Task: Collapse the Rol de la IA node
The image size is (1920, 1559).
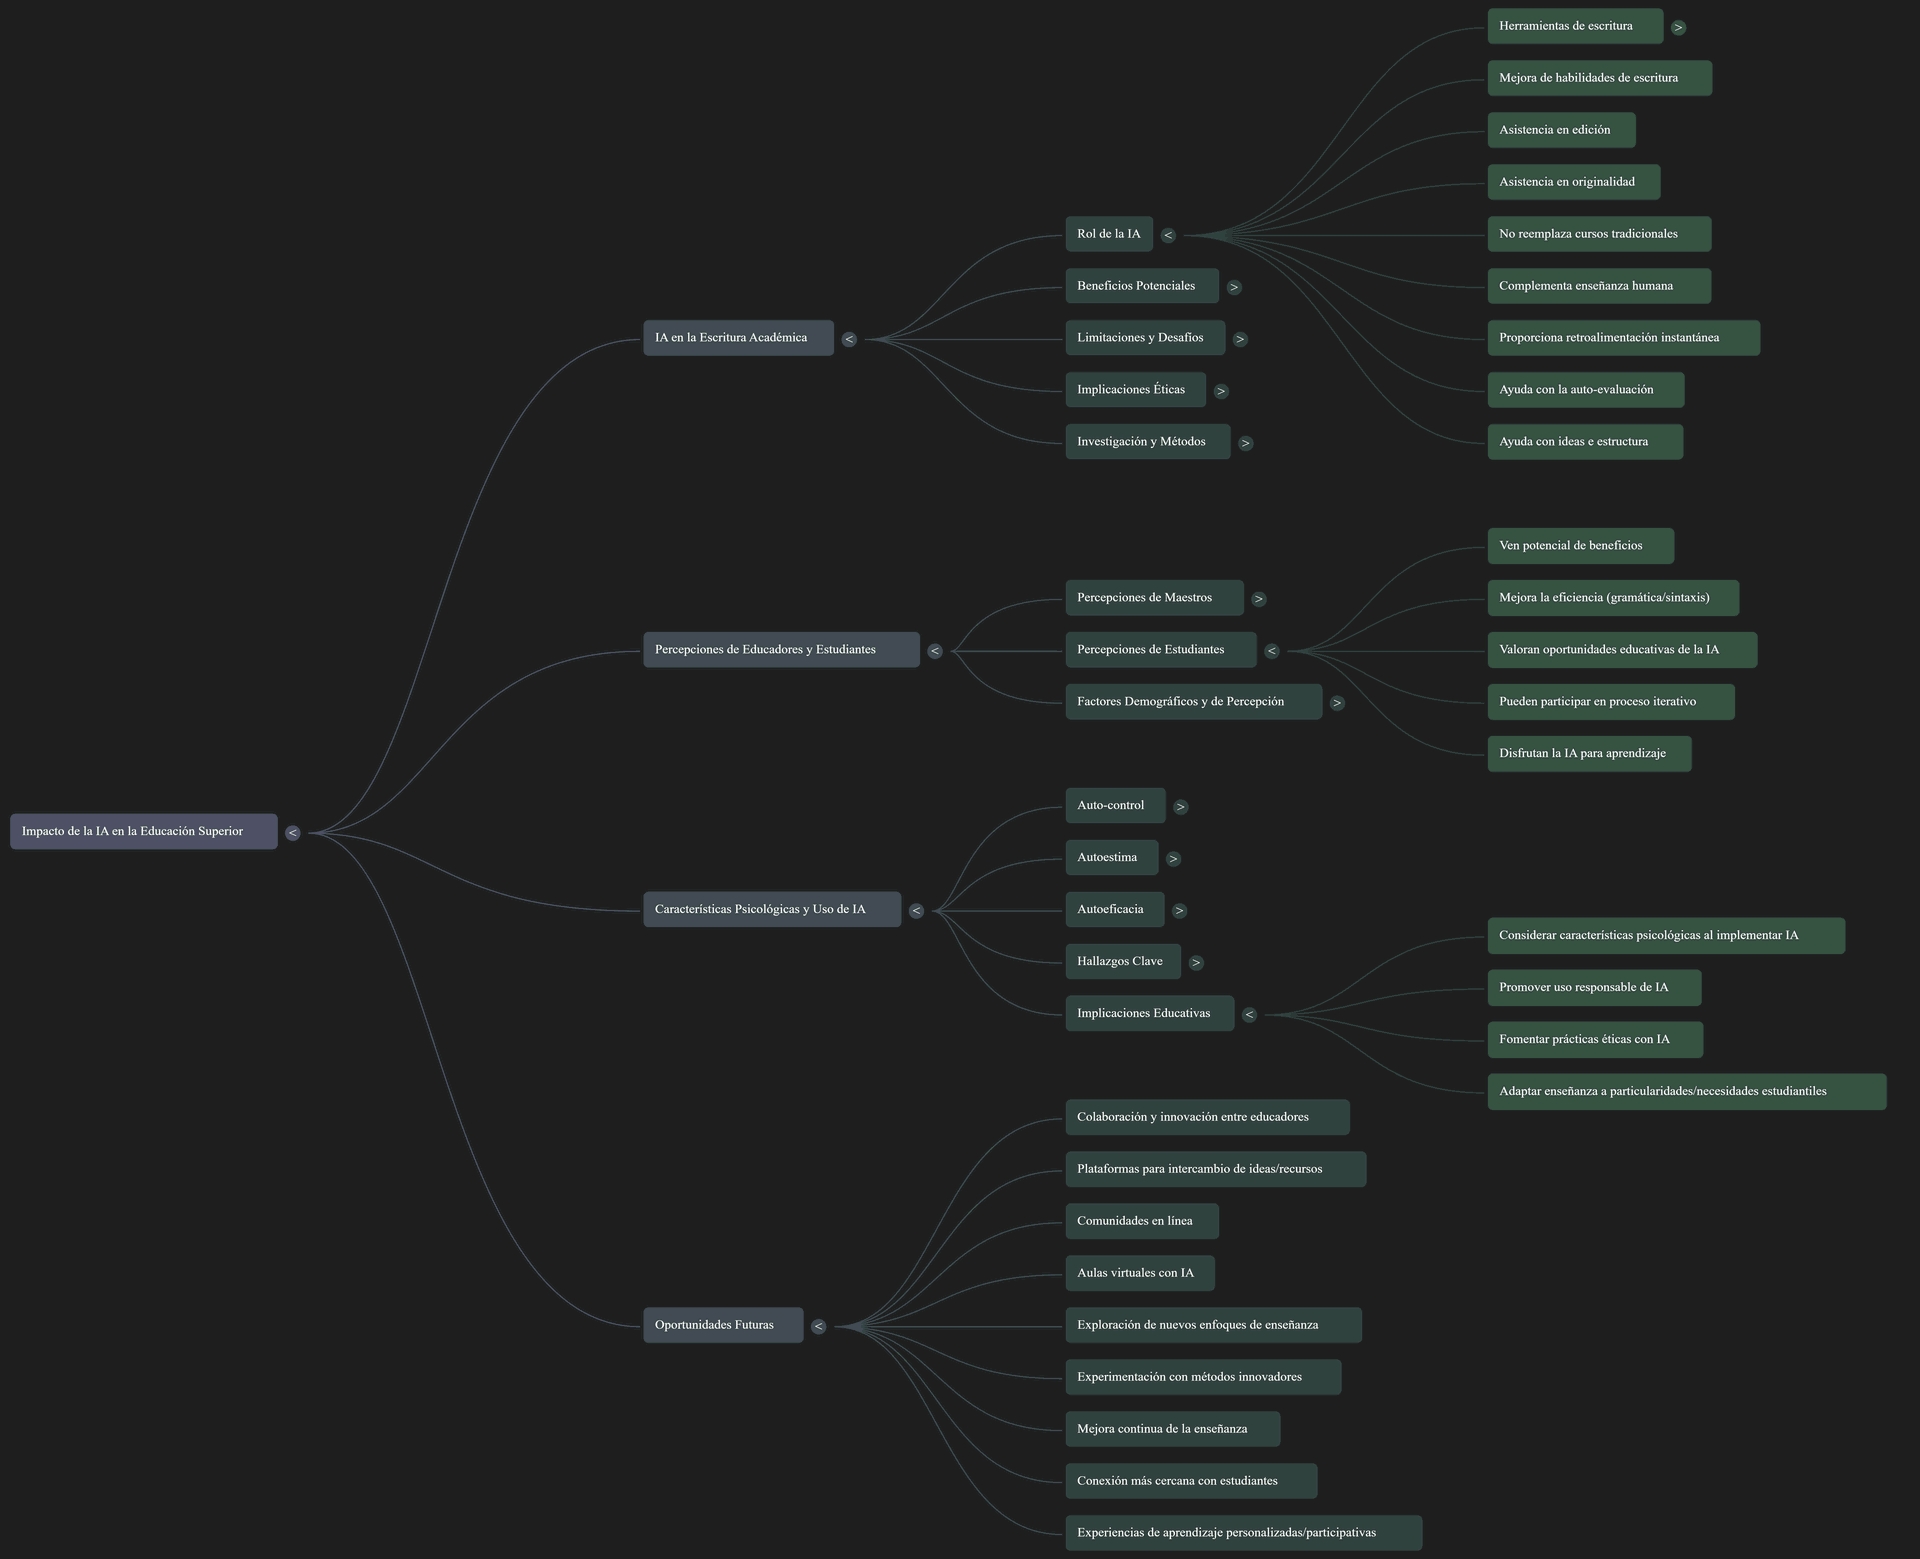Action: (1168, 235)
